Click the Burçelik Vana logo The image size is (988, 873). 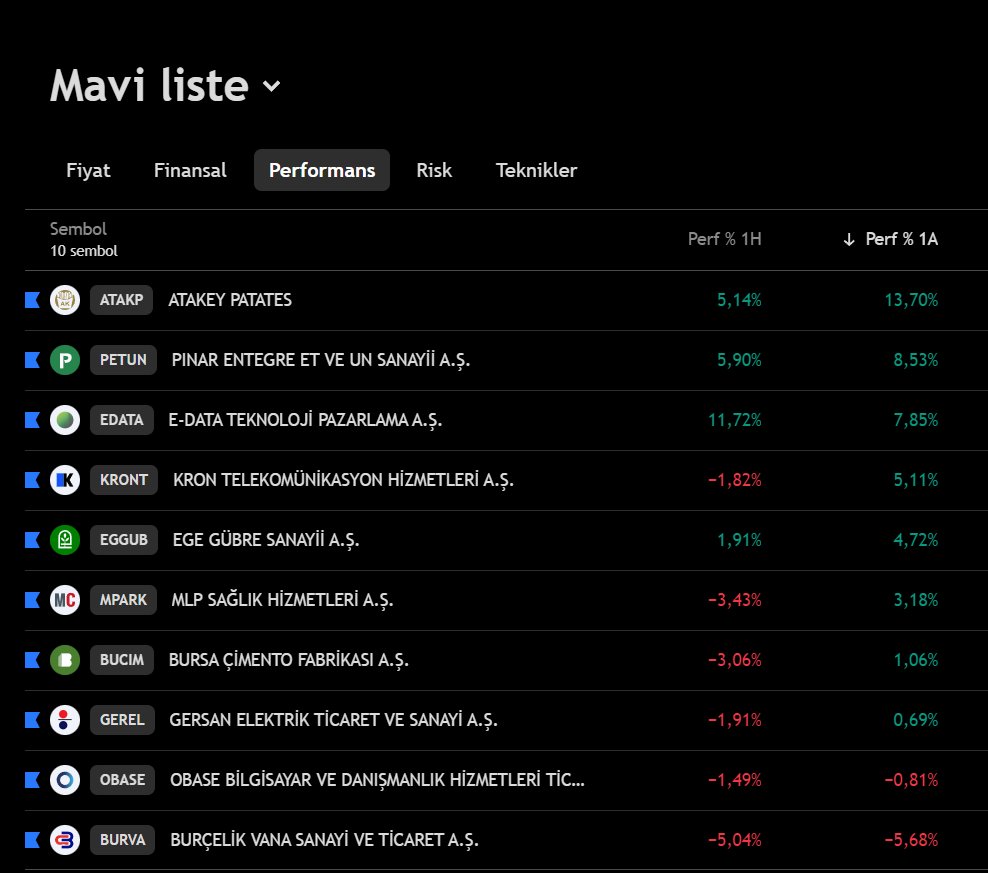65,840
